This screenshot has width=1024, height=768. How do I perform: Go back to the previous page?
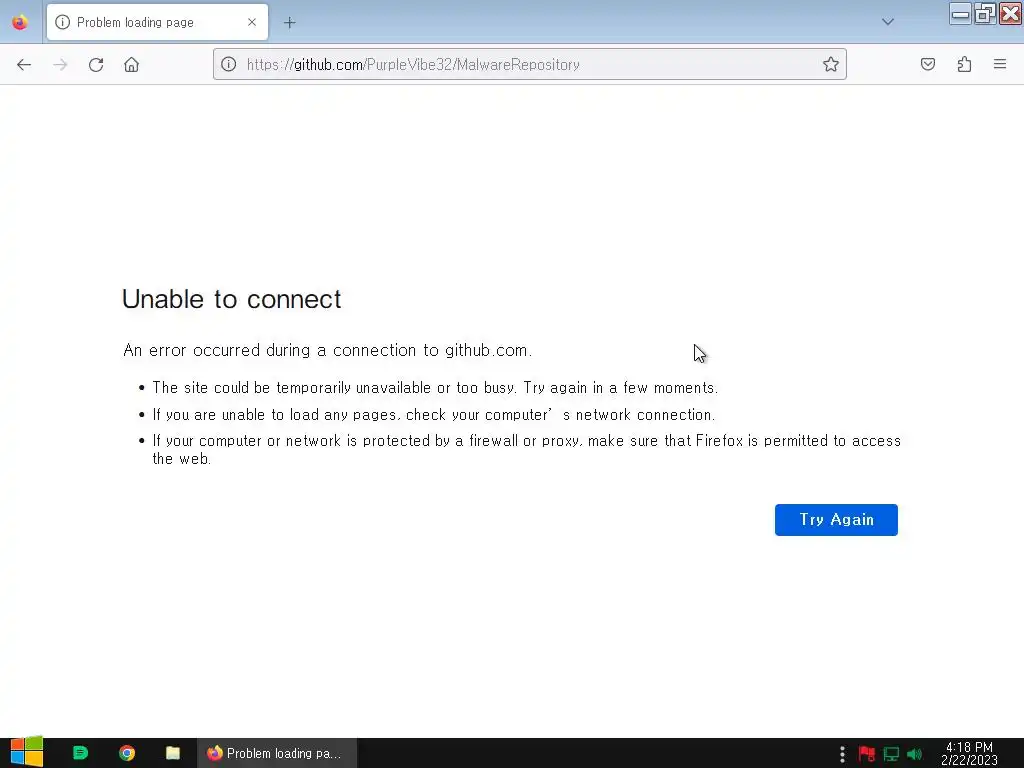24,65
